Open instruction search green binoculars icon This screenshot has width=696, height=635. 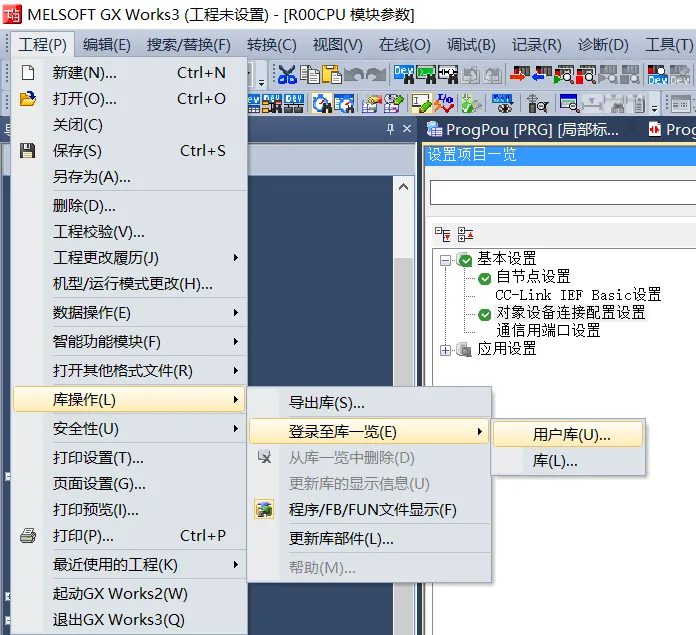[426, 74]
